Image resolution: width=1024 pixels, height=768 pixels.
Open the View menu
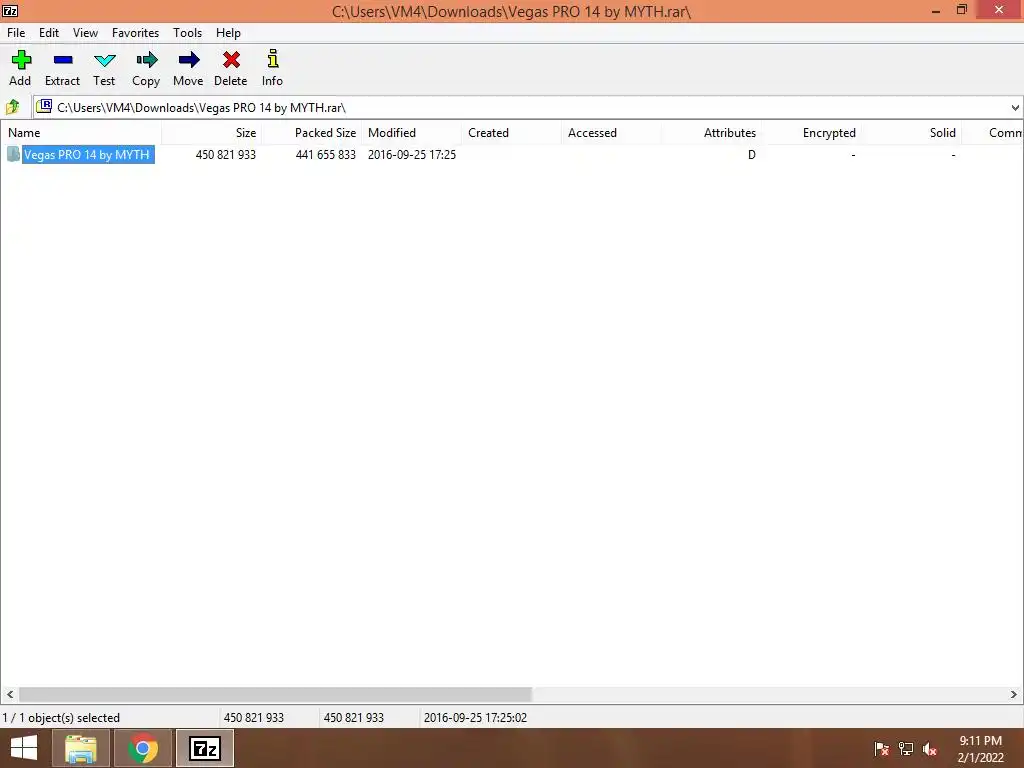pos(85,33)
